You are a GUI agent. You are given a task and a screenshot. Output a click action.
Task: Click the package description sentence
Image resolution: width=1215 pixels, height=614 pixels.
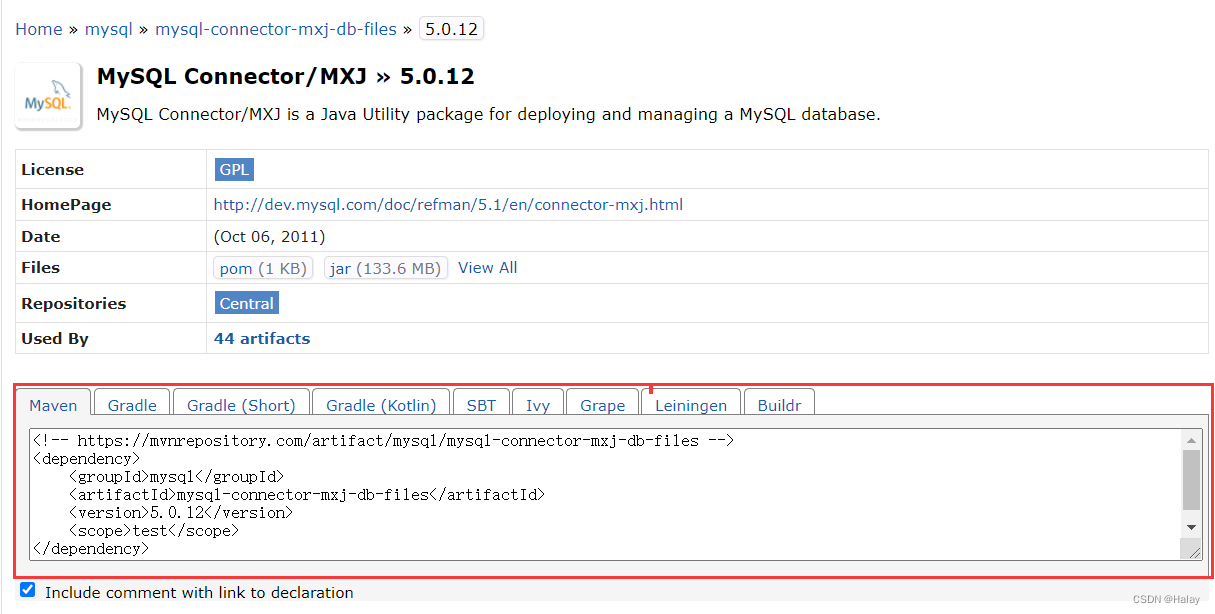point(488,114)
